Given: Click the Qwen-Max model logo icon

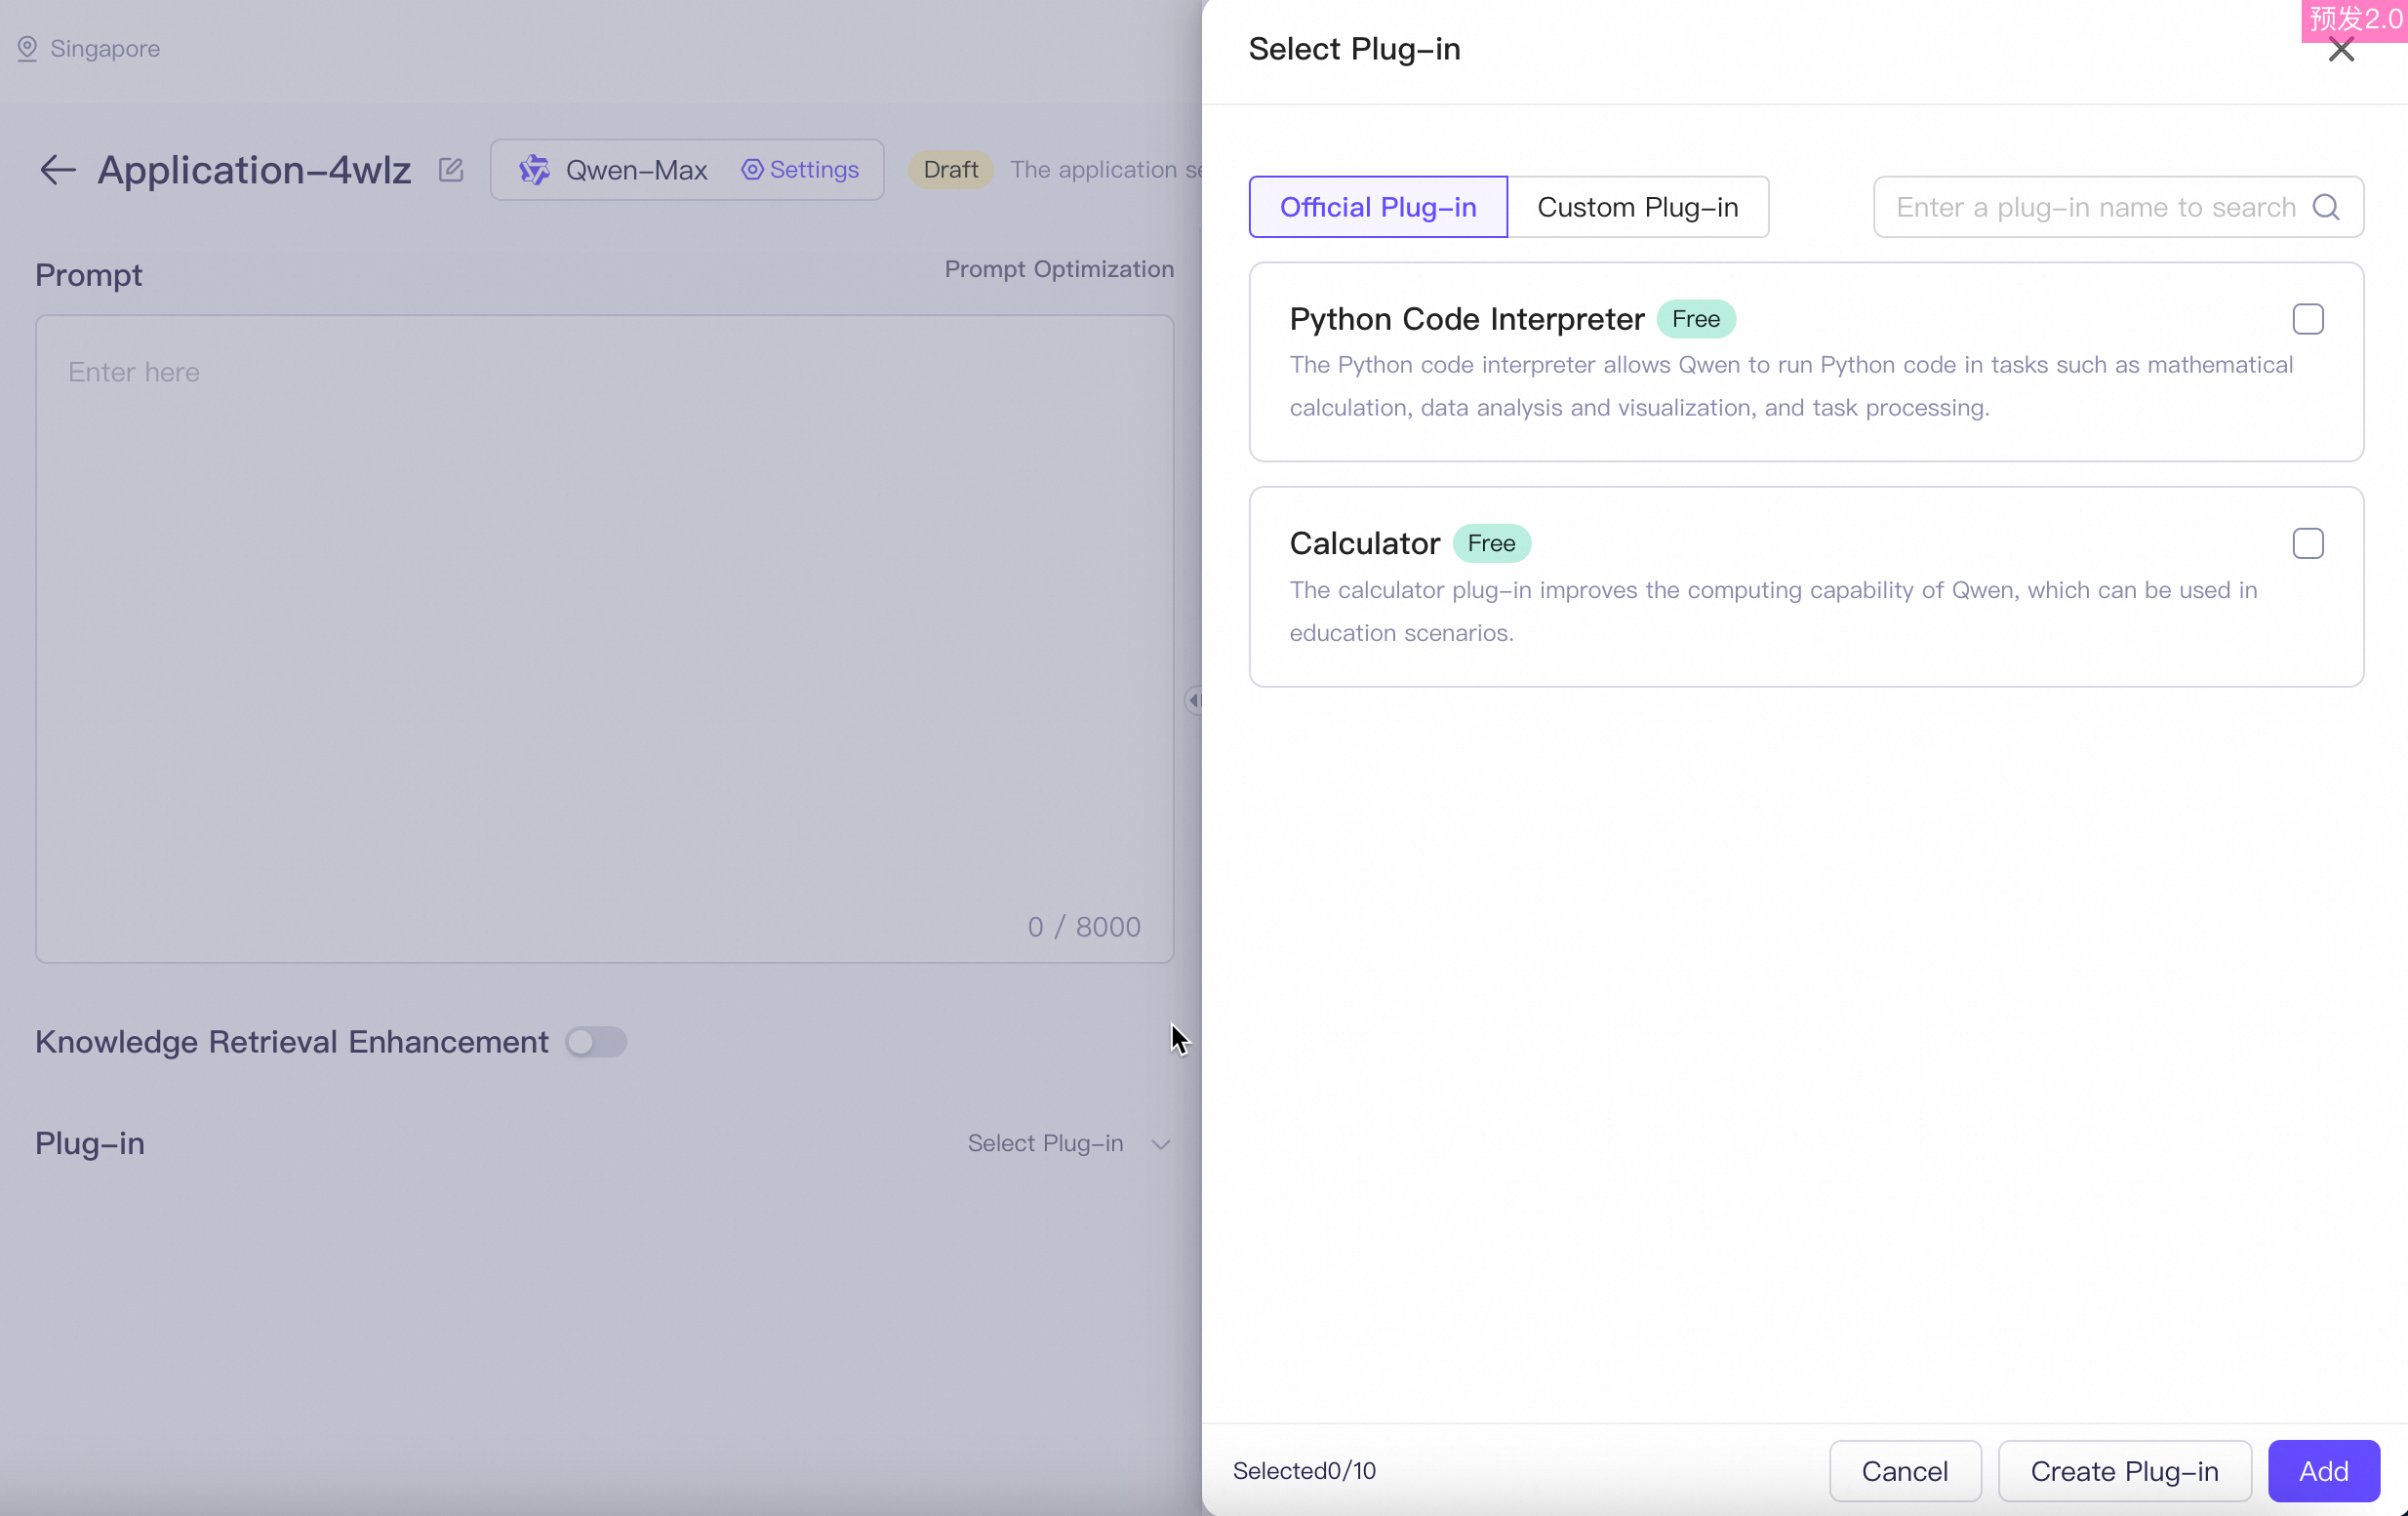Looking at the screenshot, I should [534, 170].
